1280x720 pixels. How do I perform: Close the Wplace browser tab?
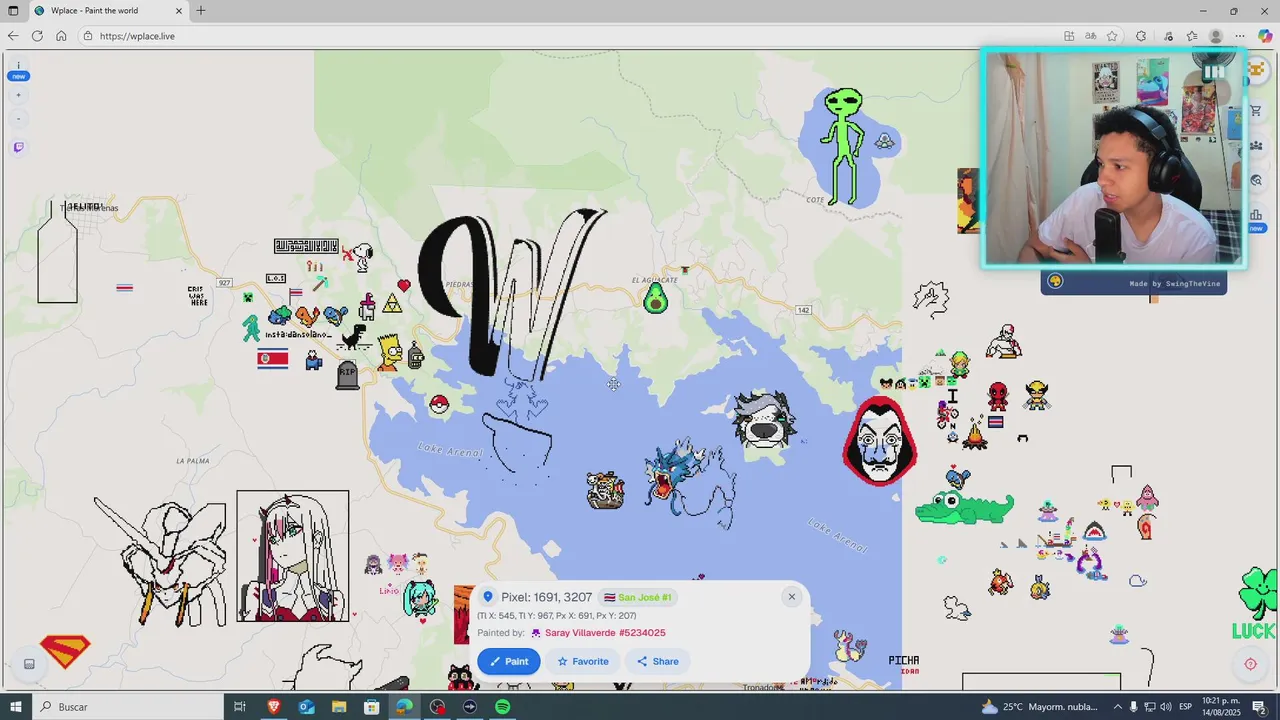(179, 11)
